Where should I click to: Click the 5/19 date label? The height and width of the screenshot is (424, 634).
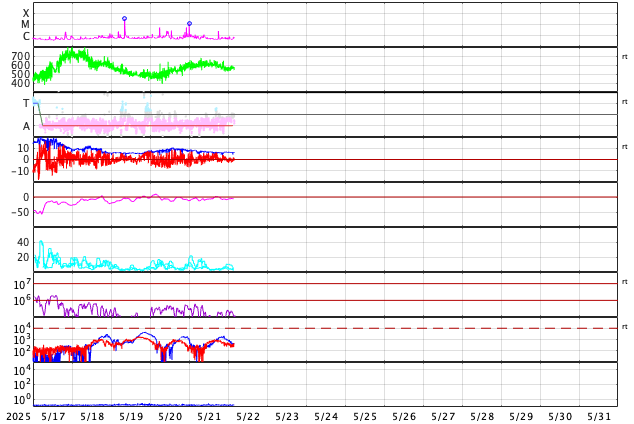coord(131,417)
